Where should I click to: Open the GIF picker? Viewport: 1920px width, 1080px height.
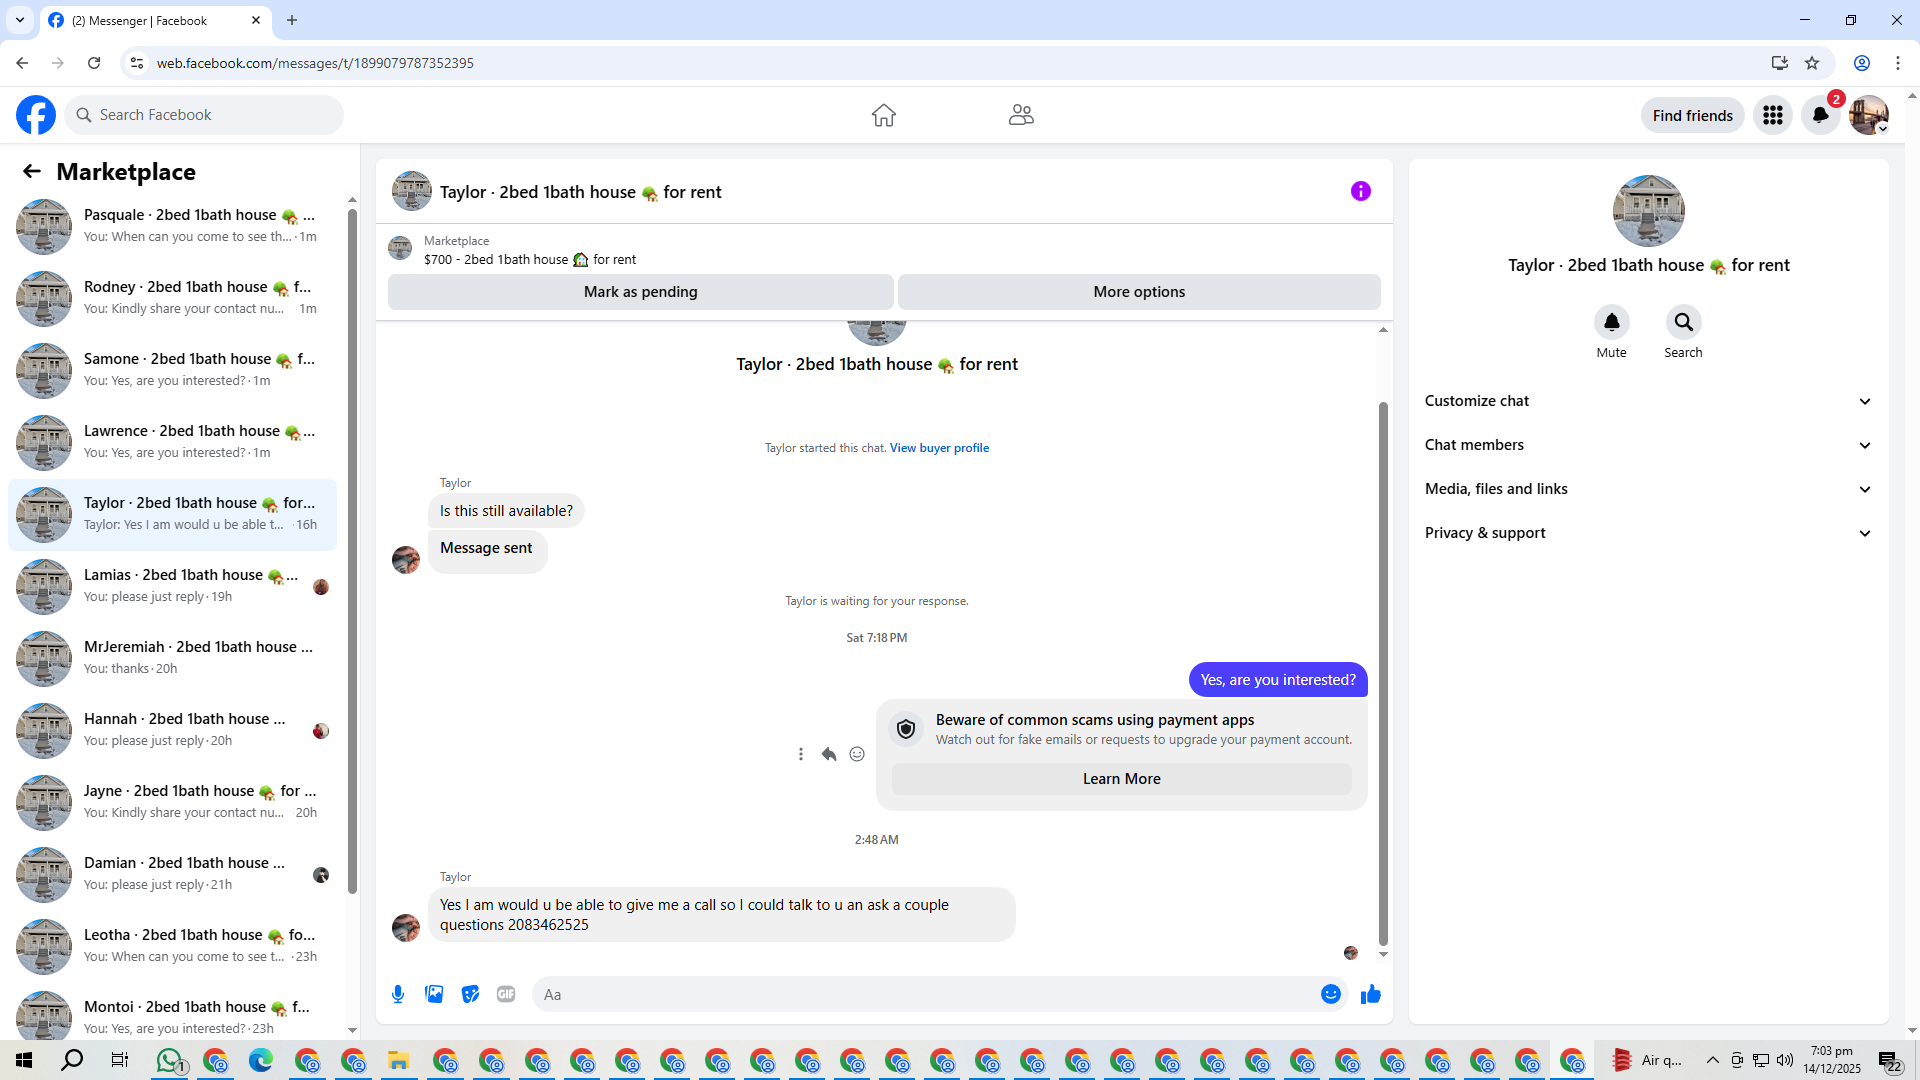pos(506,994)
